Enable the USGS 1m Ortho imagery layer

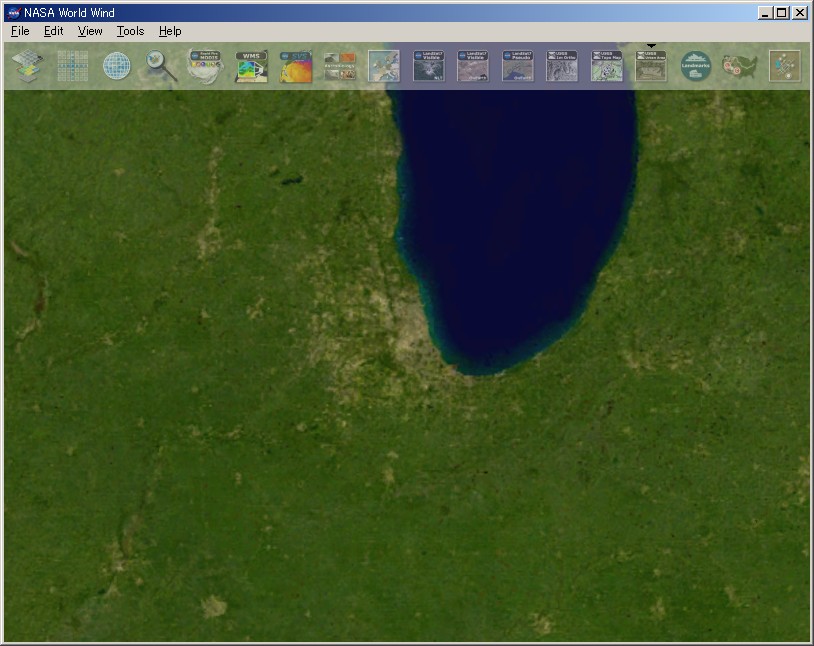click(561, 66)
